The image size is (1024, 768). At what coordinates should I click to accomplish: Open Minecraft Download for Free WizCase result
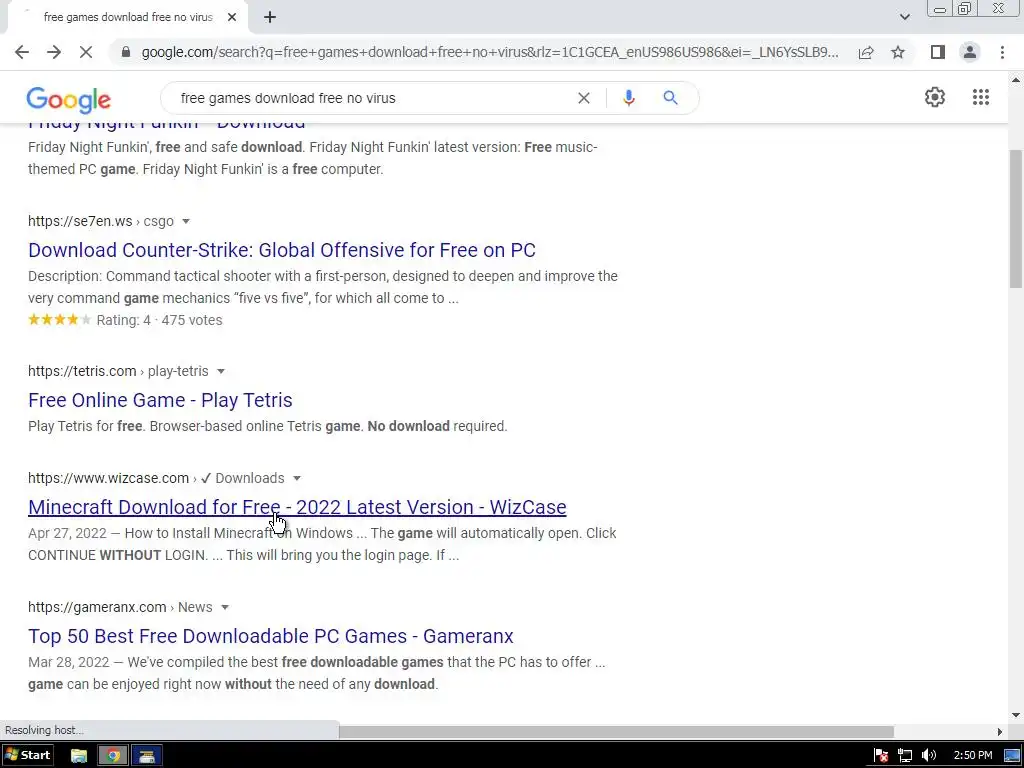297,507
